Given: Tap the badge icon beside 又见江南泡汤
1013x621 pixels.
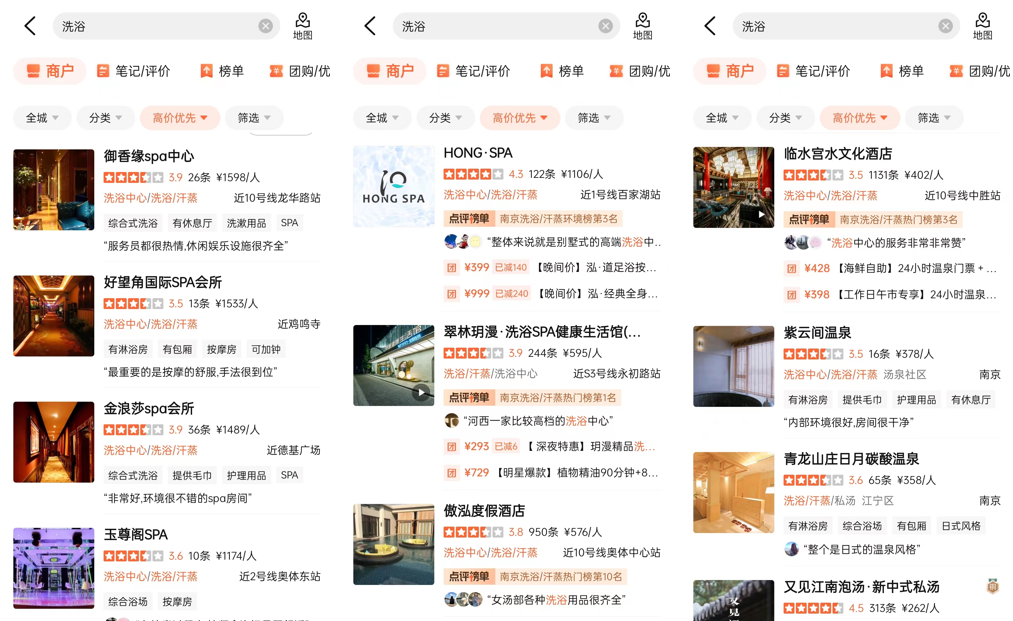Looking at the screenshot, I should (x=992, y=586).
